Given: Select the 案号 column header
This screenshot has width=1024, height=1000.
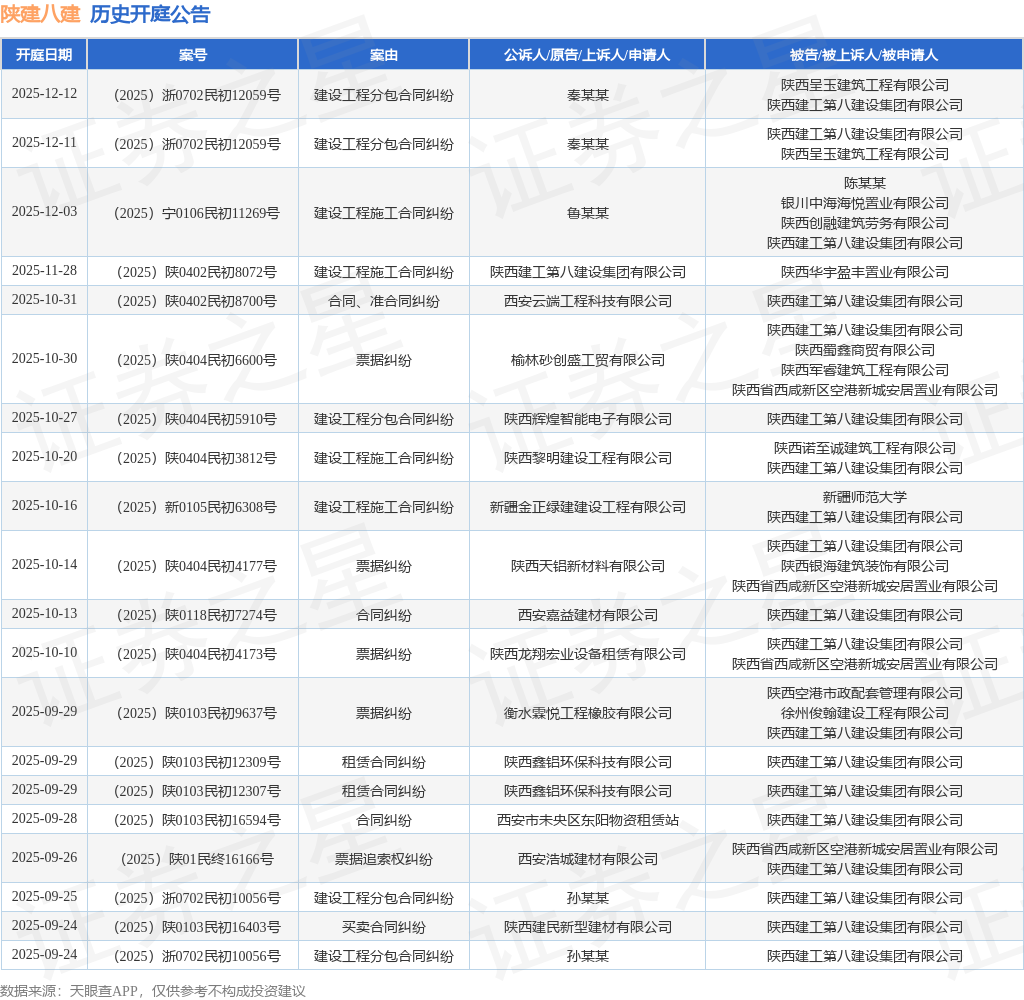Looking at the screenshot, I should click(193, 55).
